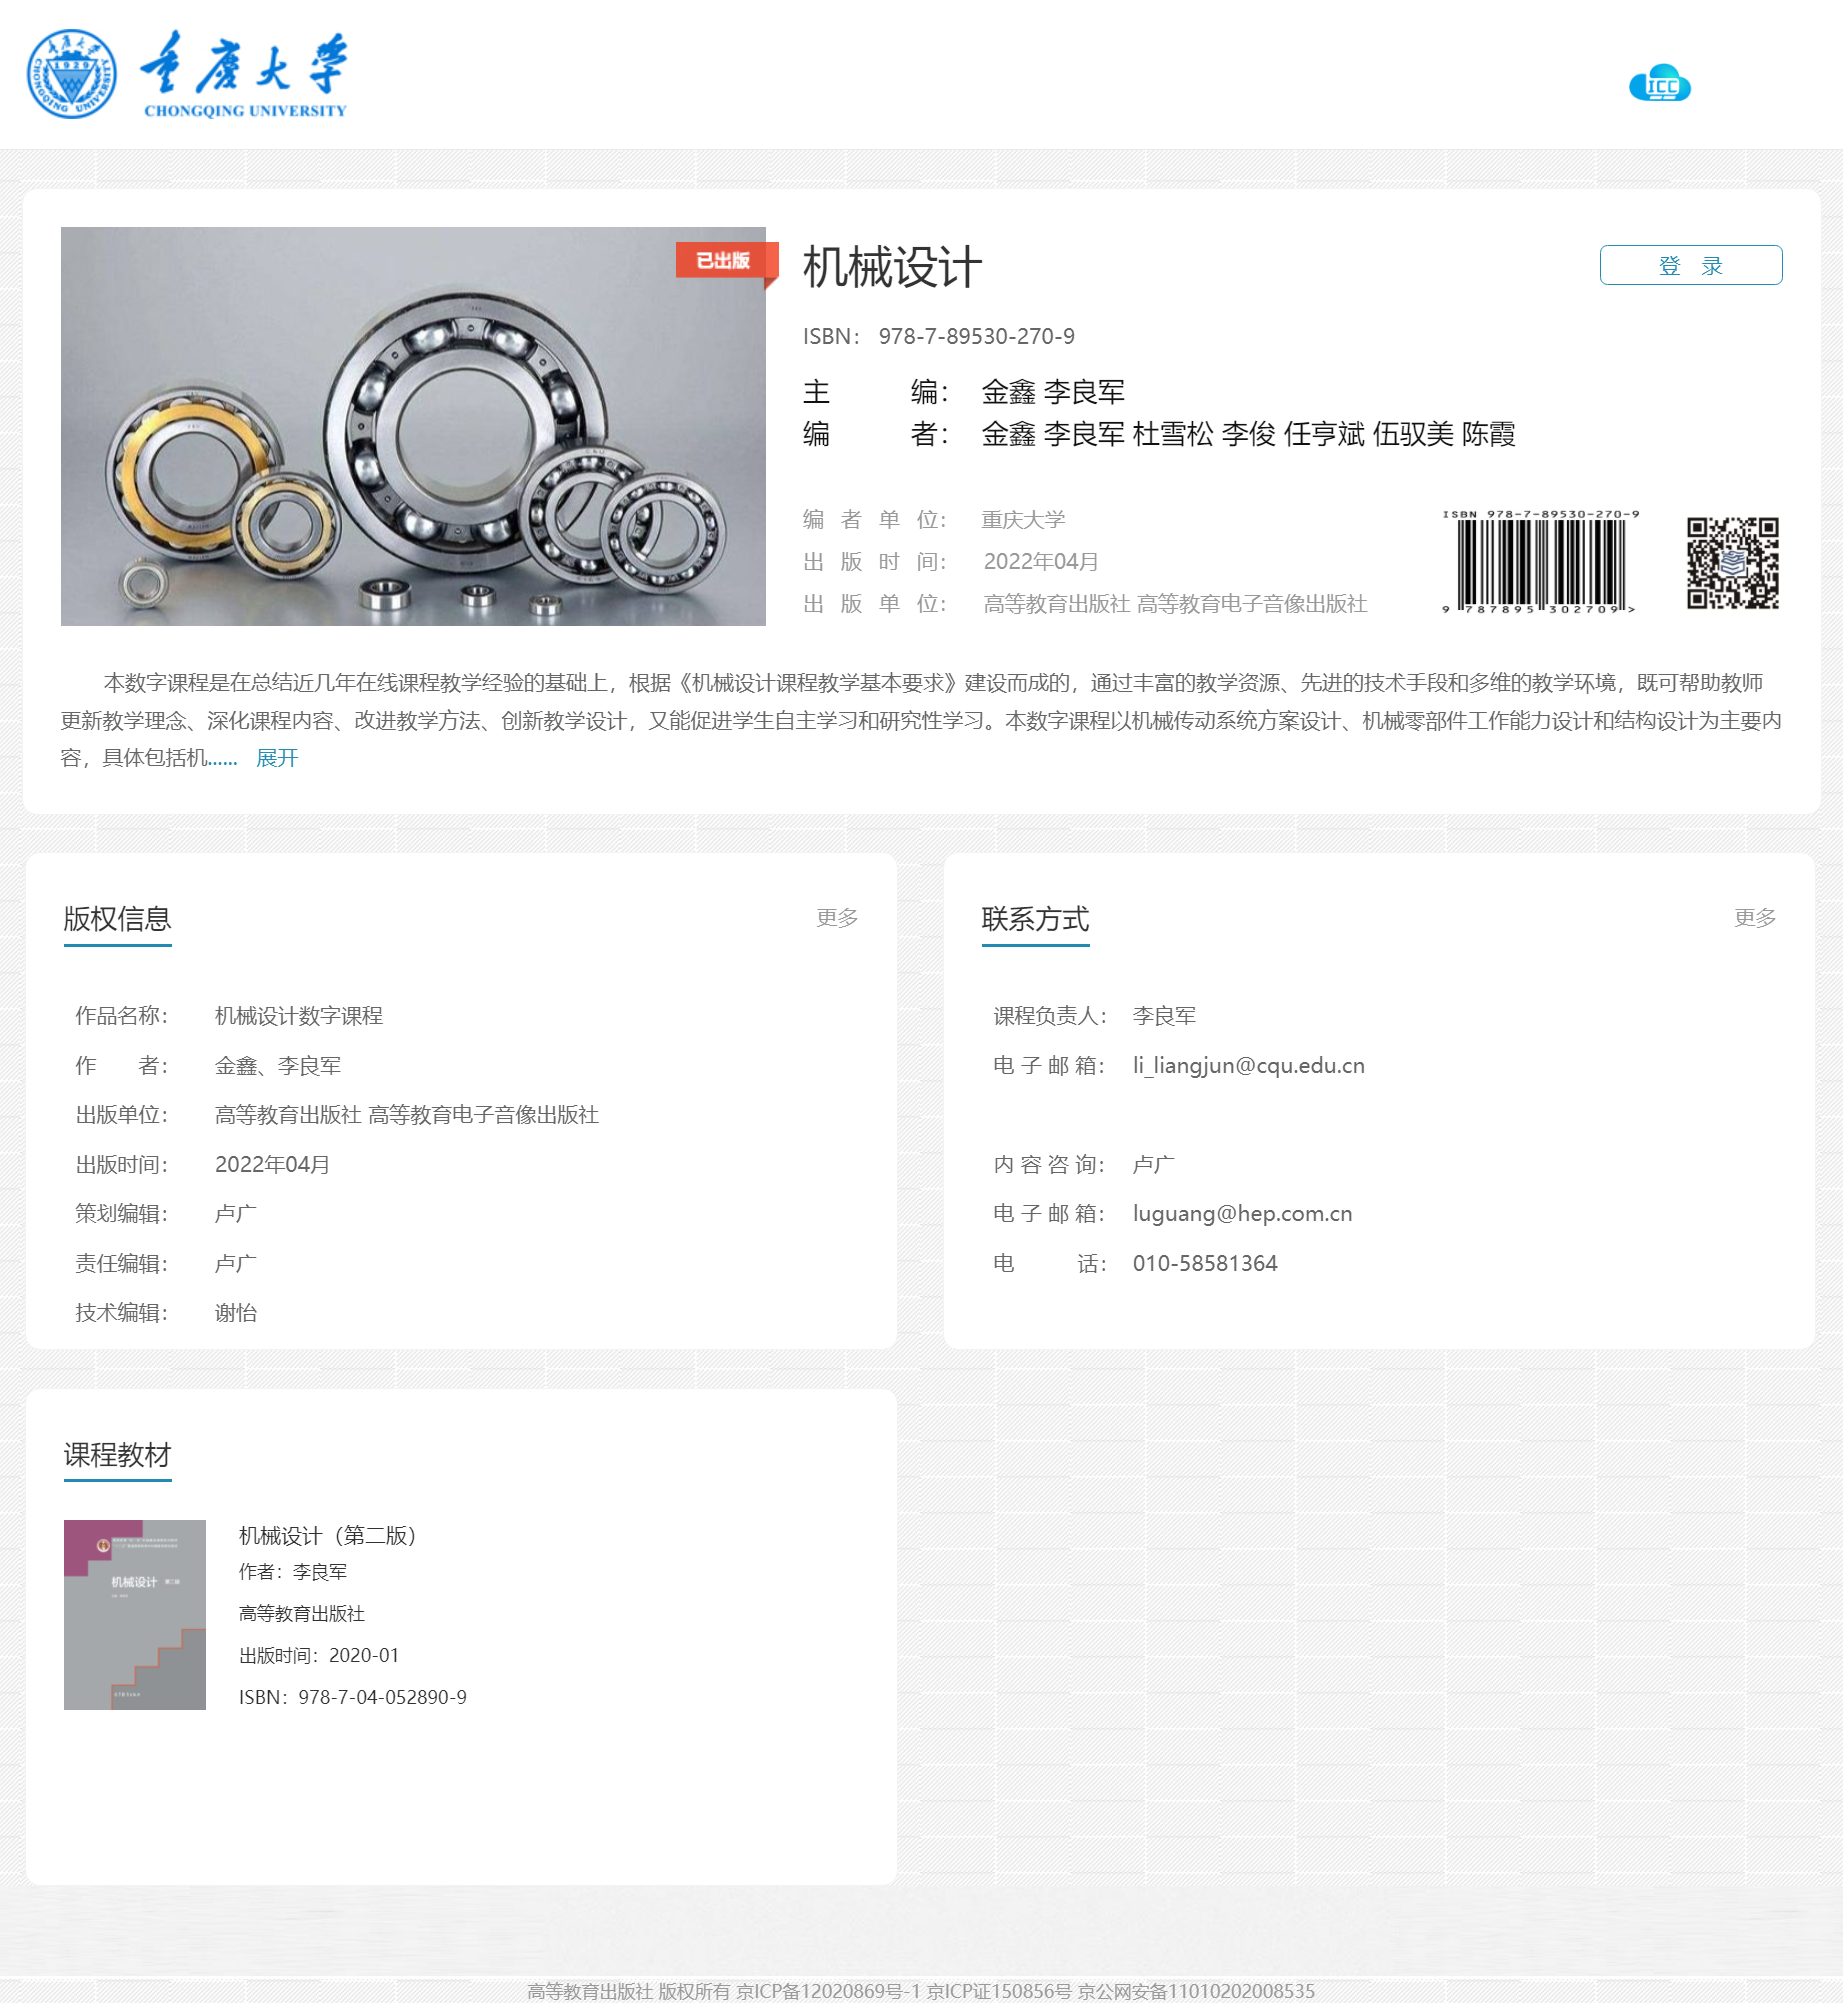Click email luguang@hep.com.cn
Screen dimensions: 1843x2003
[1243, 1214]
